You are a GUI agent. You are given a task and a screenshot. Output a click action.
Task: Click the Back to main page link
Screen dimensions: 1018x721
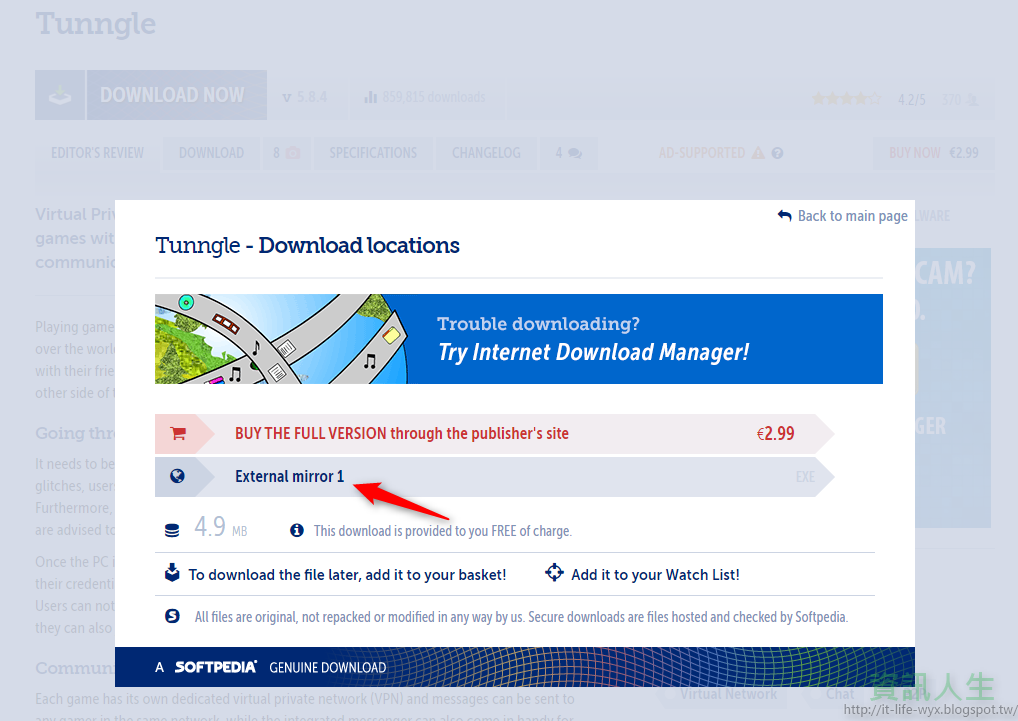click(x=852, y=216)
